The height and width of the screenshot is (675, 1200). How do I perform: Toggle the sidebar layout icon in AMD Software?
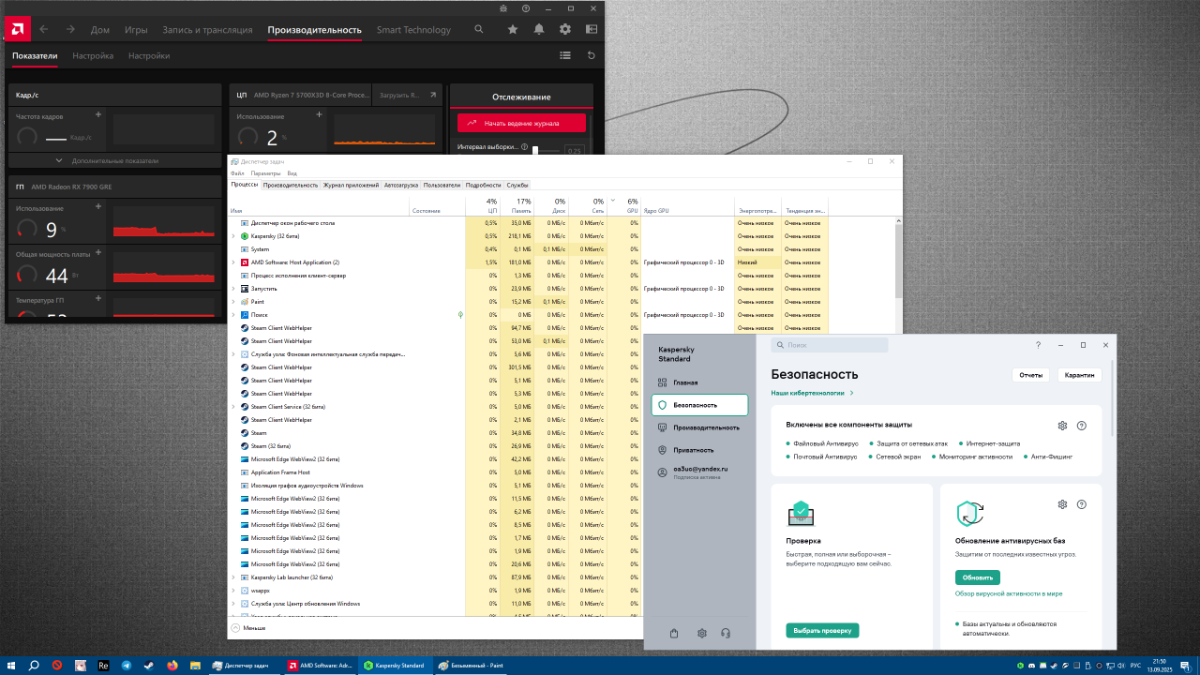coord(591,30)
